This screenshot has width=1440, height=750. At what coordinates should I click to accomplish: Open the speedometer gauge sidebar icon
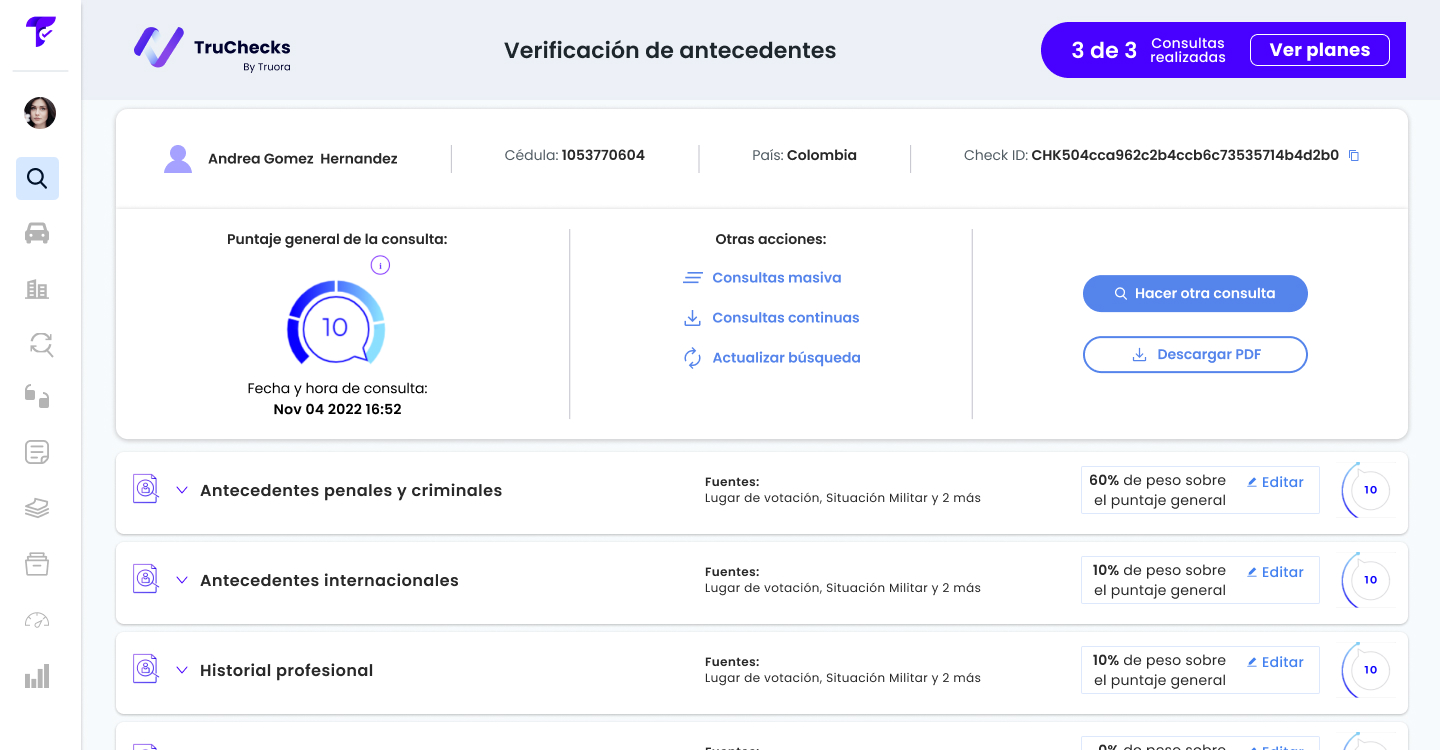click(x=37, y=620)
